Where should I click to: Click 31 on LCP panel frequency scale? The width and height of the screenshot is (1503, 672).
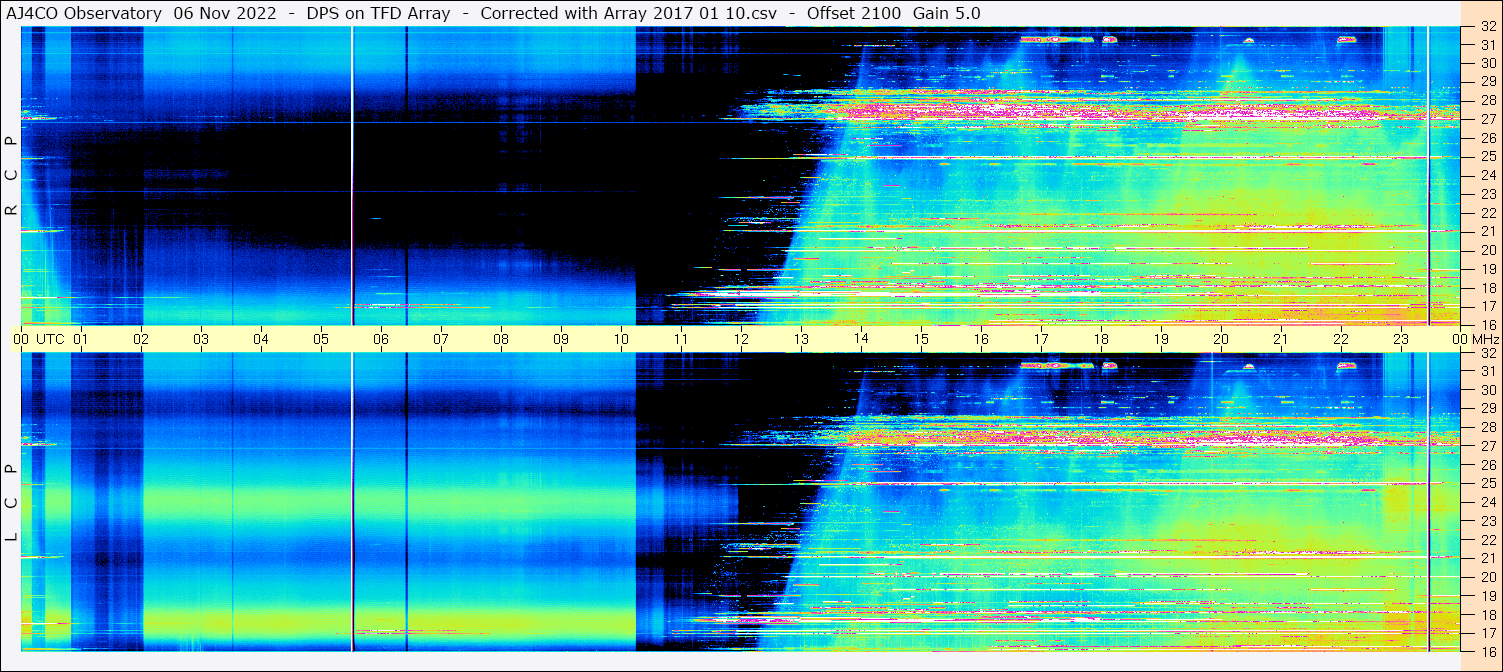[x=1487, y=372]
